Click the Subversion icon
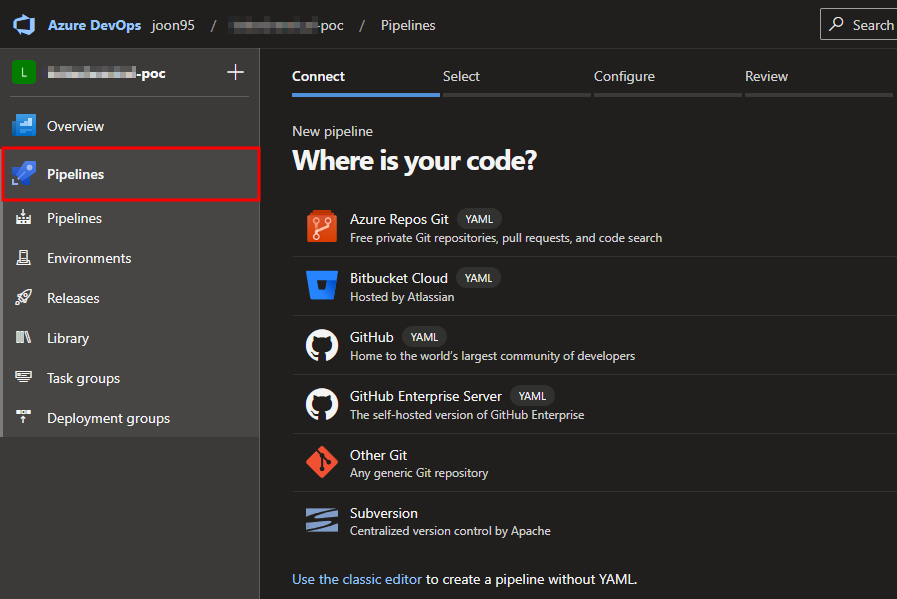 tap(322, 520)
